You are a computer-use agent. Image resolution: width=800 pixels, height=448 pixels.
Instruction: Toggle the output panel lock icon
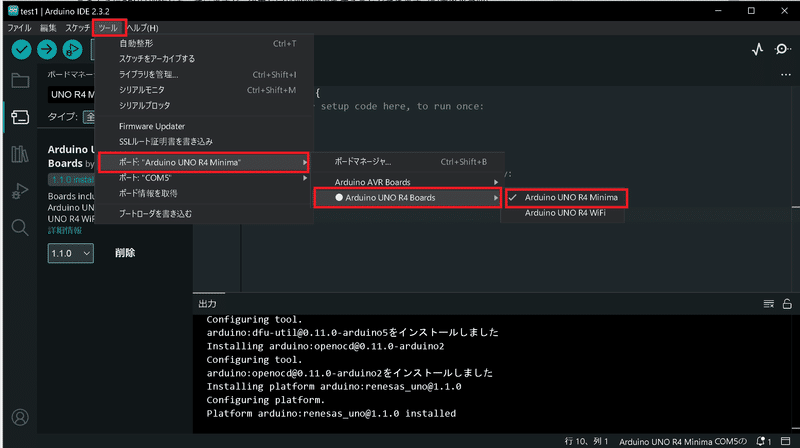(x=789, y=304)
